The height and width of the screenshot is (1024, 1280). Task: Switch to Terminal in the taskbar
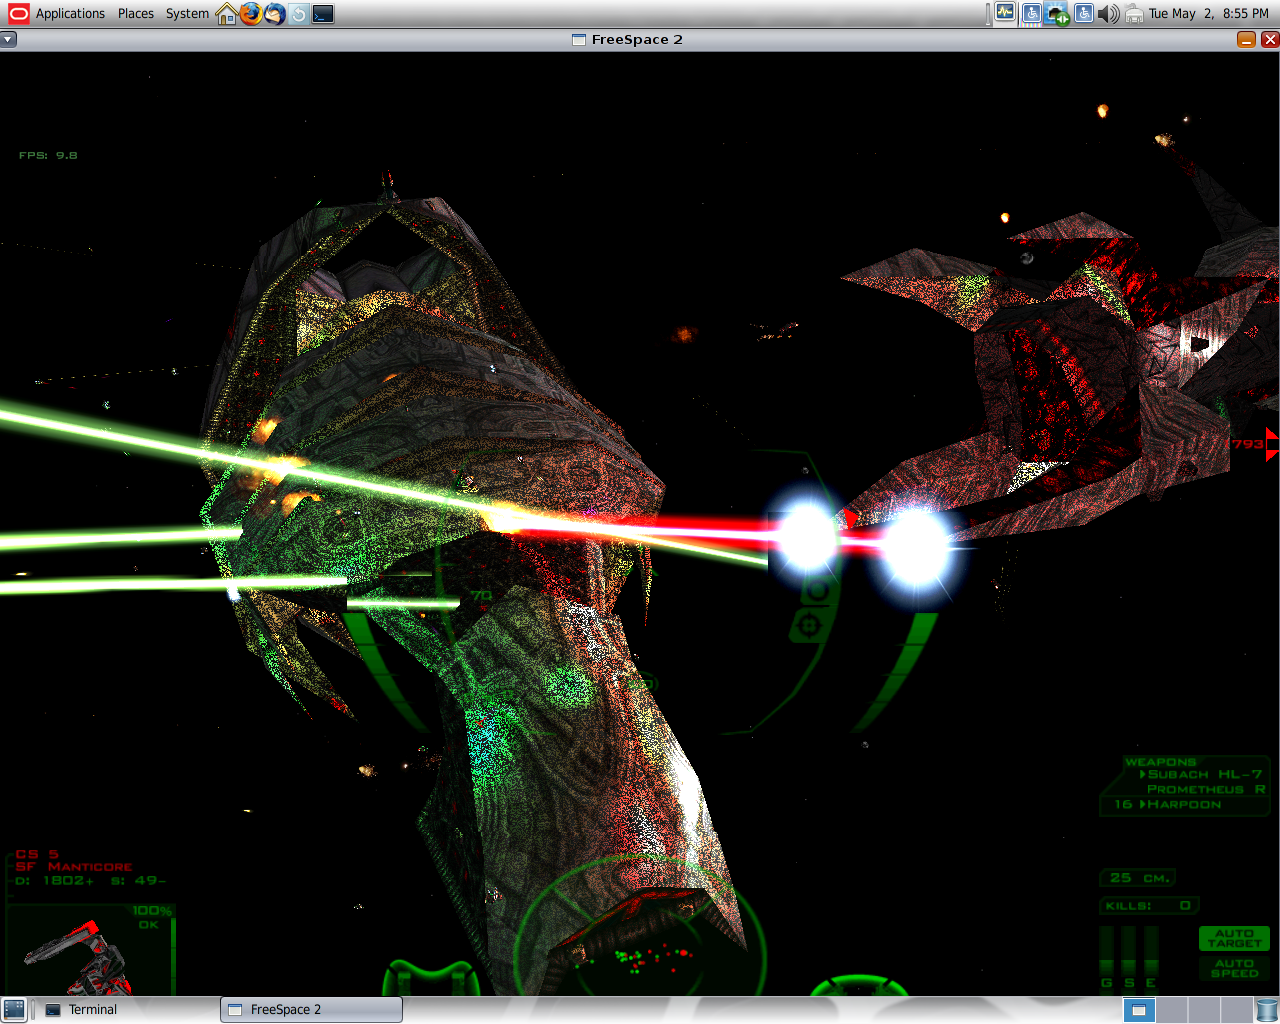click(x=93, y=1010)
